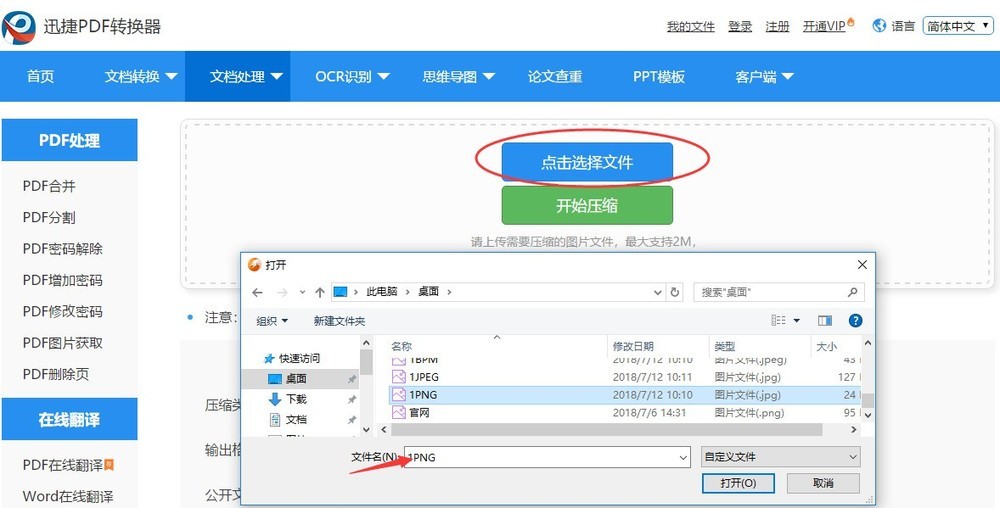Click the forward arrow in Open dialog
Viewport: 1000px width, 508px height.
(282, 293)
